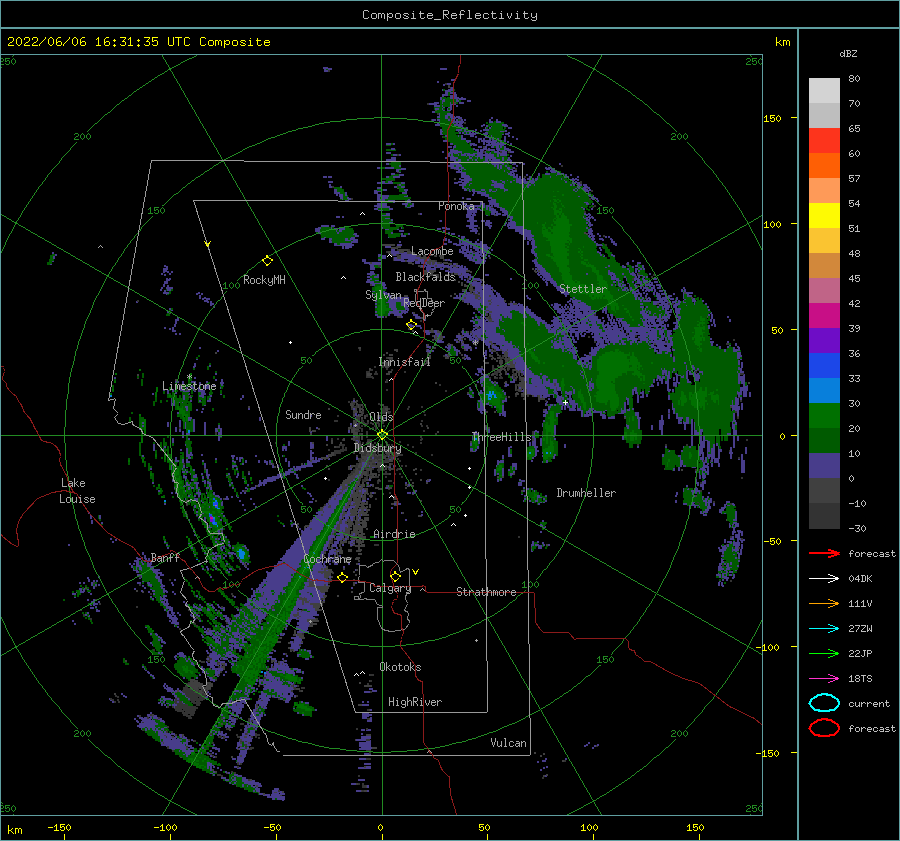Screen dimensions: 900x841
Task: Click the Banff label
Action: coord(165,557)
